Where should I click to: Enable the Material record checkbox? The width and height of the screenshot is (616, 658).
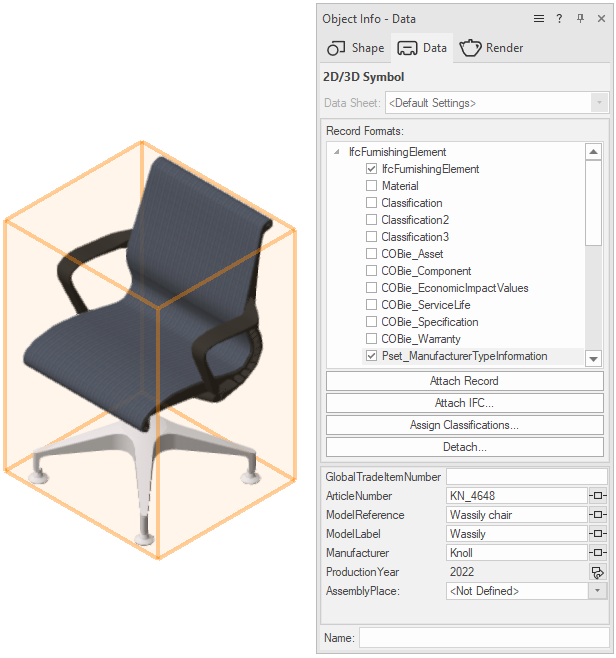click(x=372, y=187)
